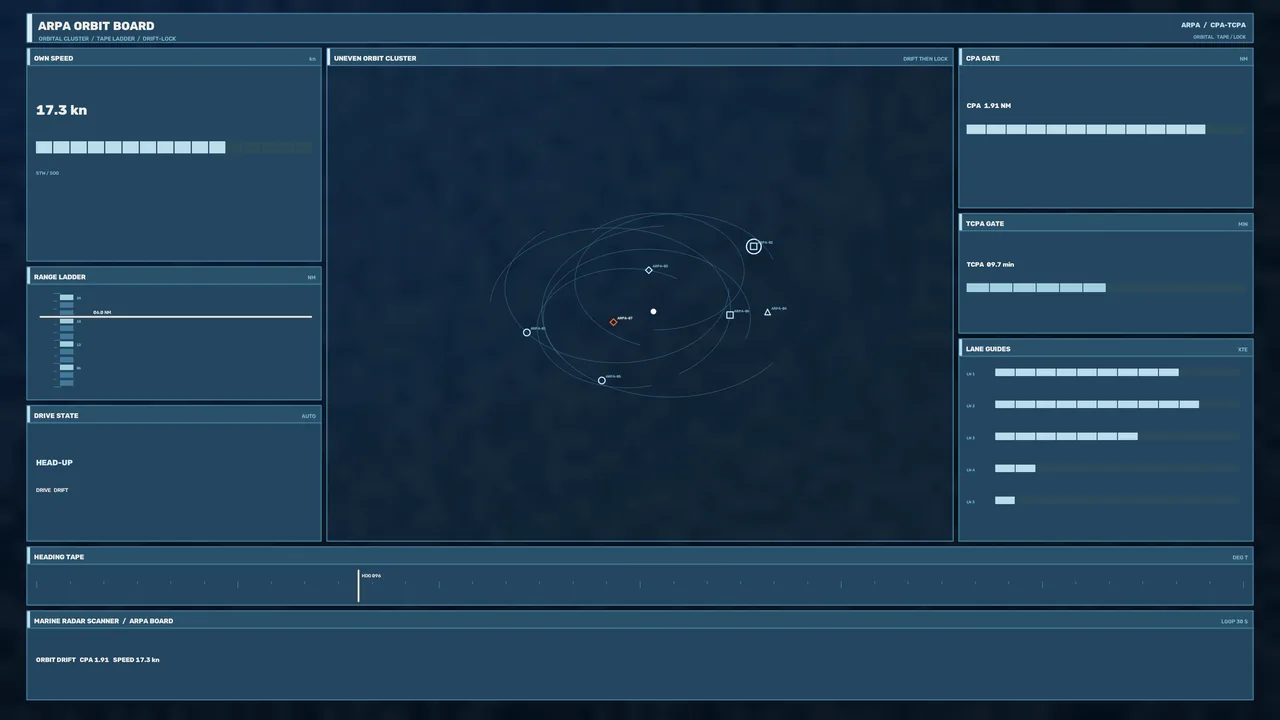The height and width of the screenshot is (720, 1280).
Task: Select the triangle target marker on the plot
Action: [768, 312]
